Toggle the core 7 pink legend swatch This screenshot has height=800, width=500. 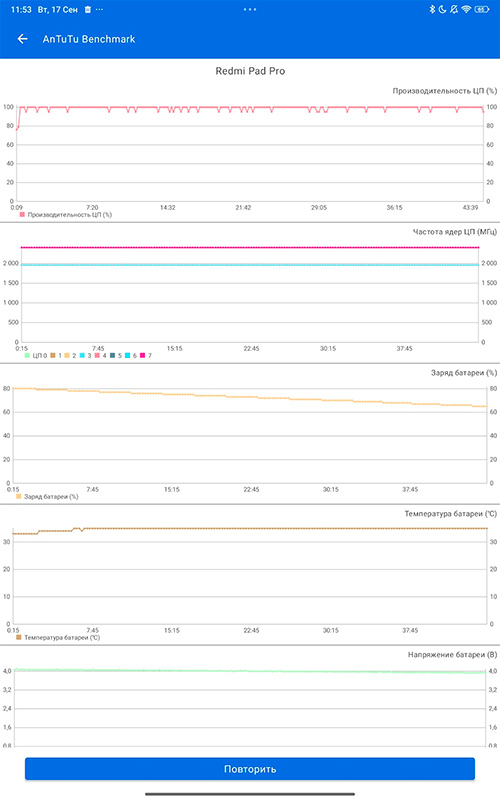point(143,356)
